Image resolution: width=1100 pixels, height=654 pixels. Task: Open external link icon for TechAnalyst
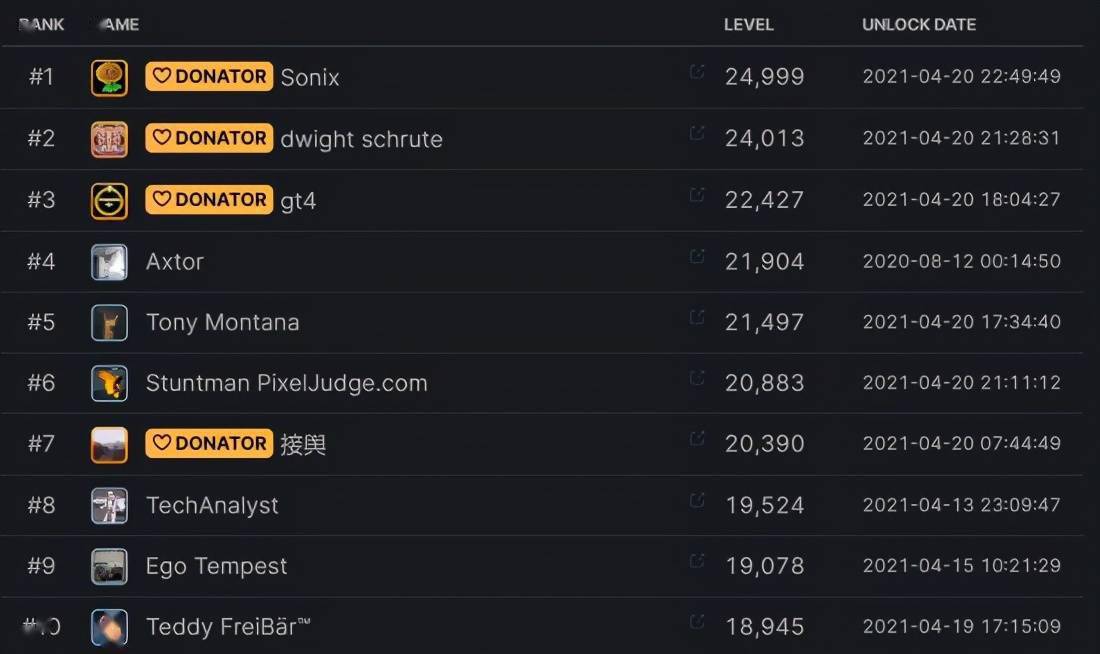(x=697, y=500)
